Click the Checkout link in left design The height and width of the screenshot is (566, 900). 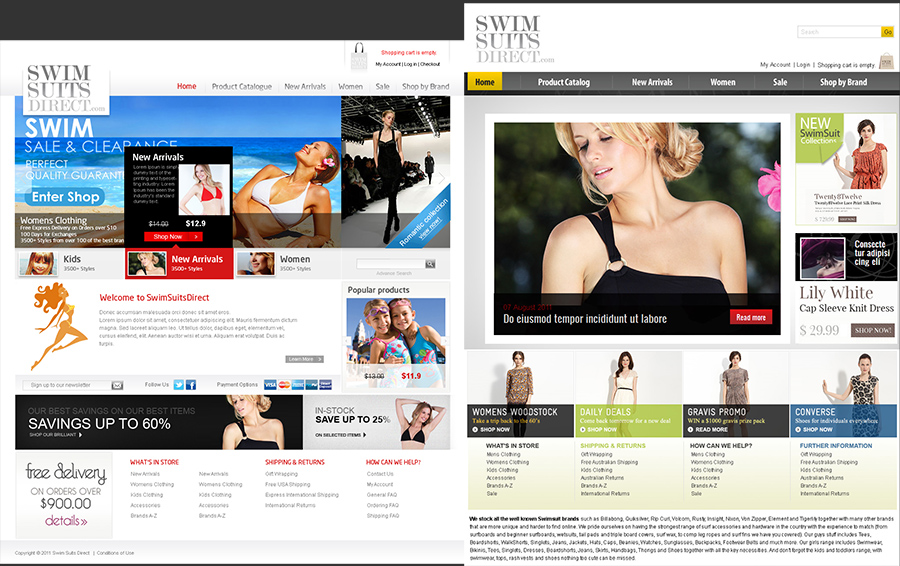pos(430,64)
